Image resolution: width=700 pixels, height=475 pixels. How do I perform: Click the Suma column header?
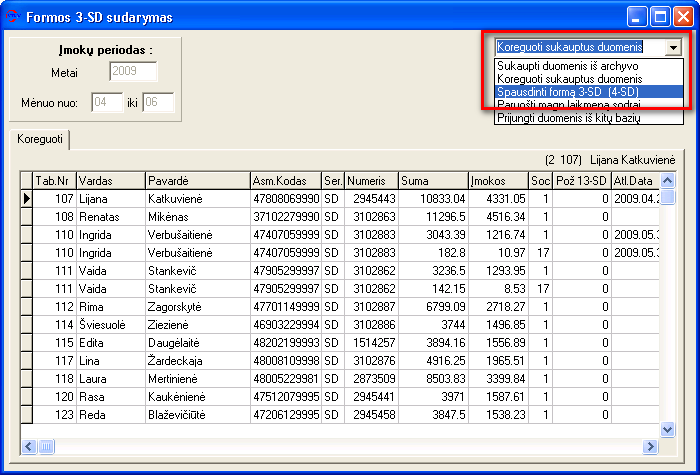tap(433, 181)
